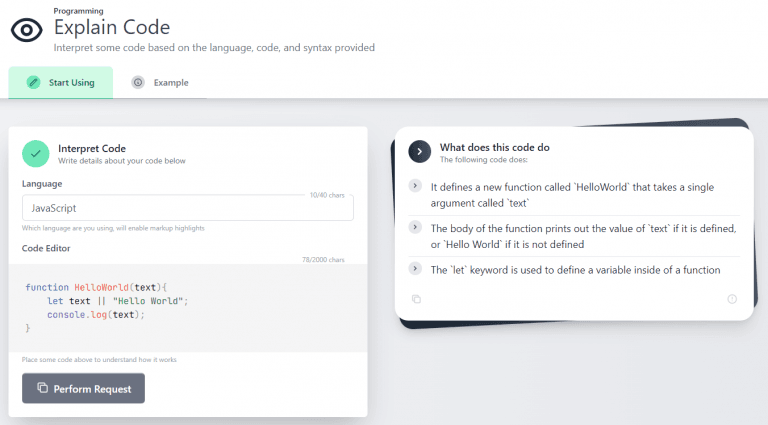Viewport: 768px width, 425px height.
Task: Click the eye logo beside Explain Code
Action: coord(27,30)
